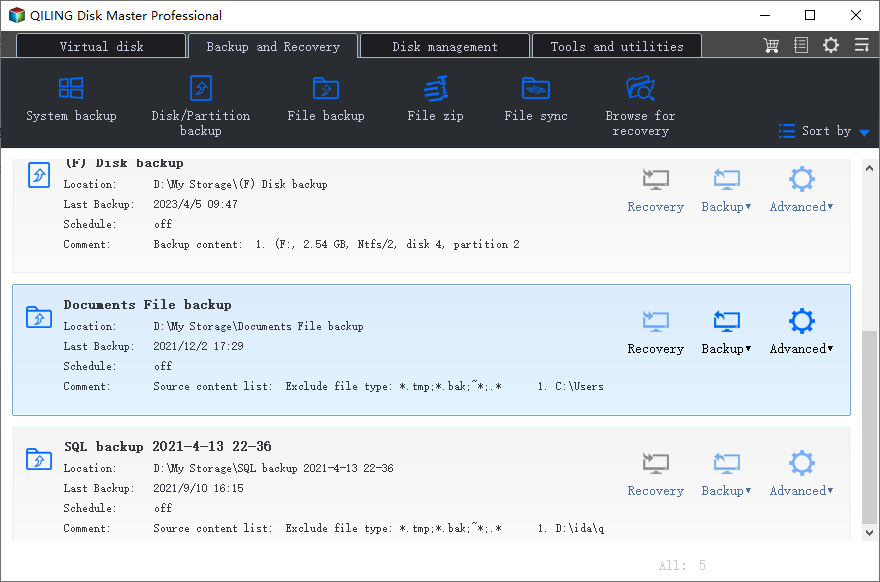Click last backup date '2021/12/2 17:29'
The image size is (880, 582).
click(198, 346)
